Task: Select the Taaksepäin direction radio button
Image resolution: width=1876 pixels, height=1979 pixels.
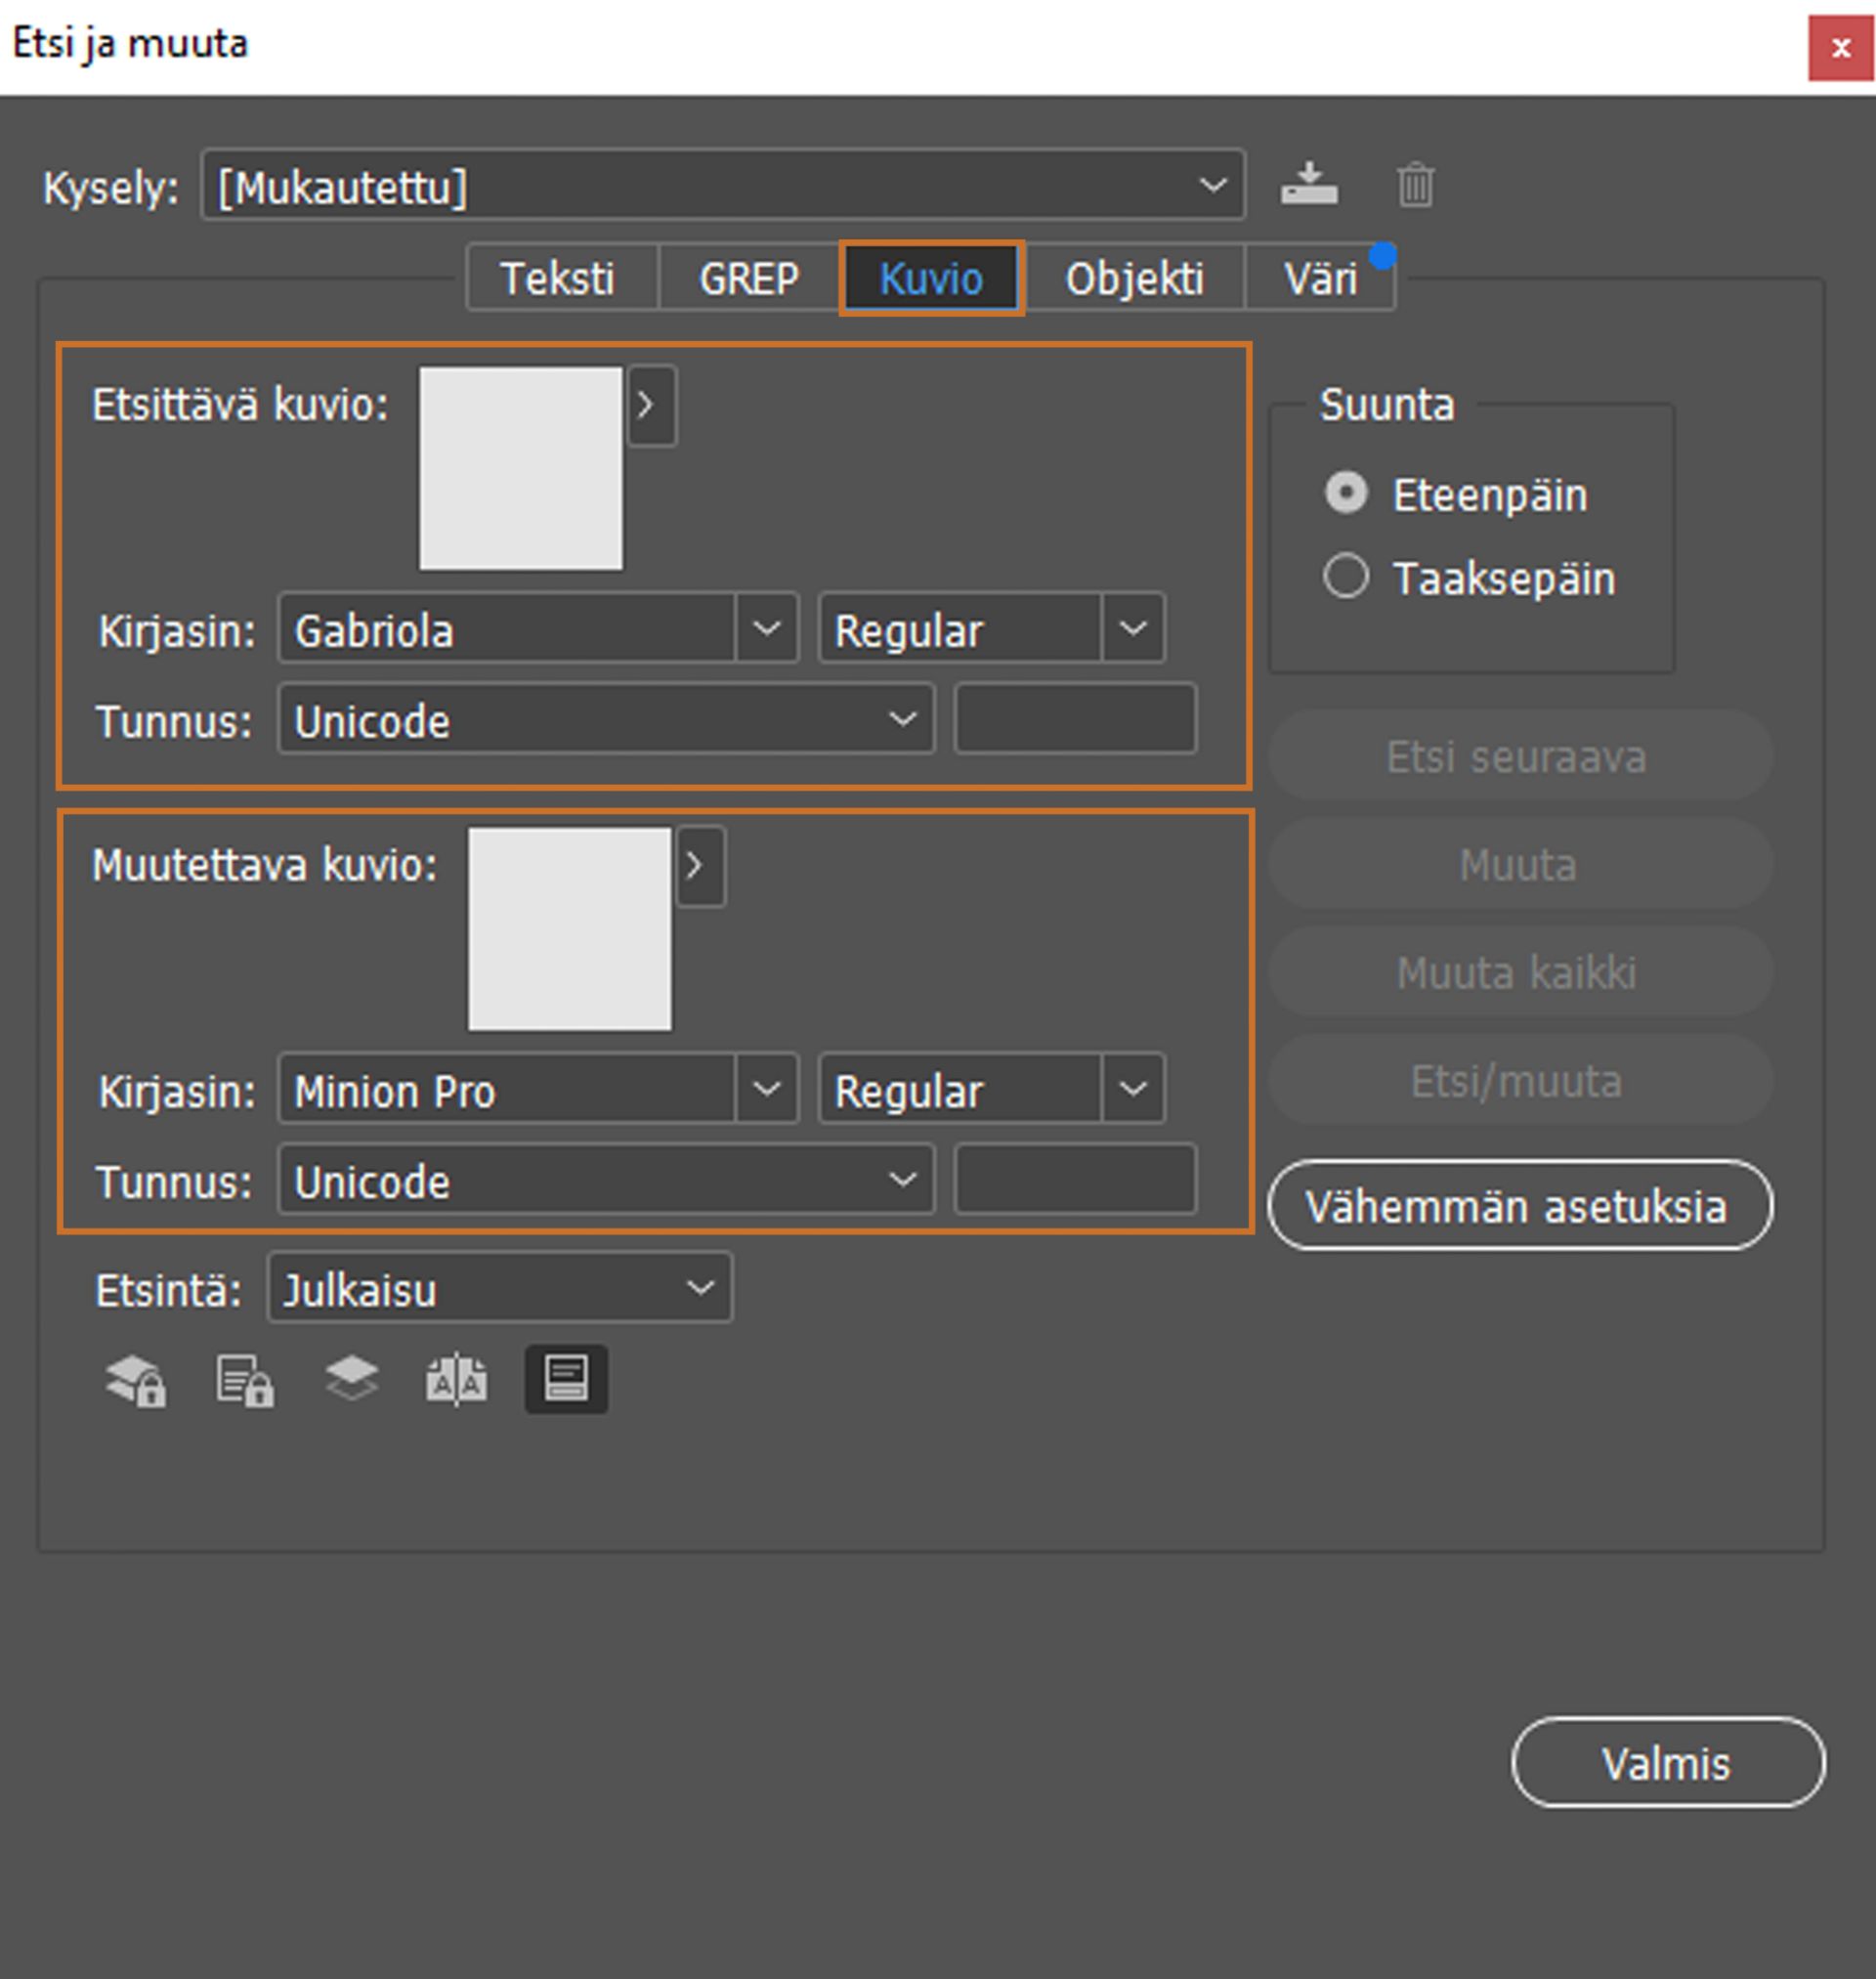Action: [x=1346, y=577]
